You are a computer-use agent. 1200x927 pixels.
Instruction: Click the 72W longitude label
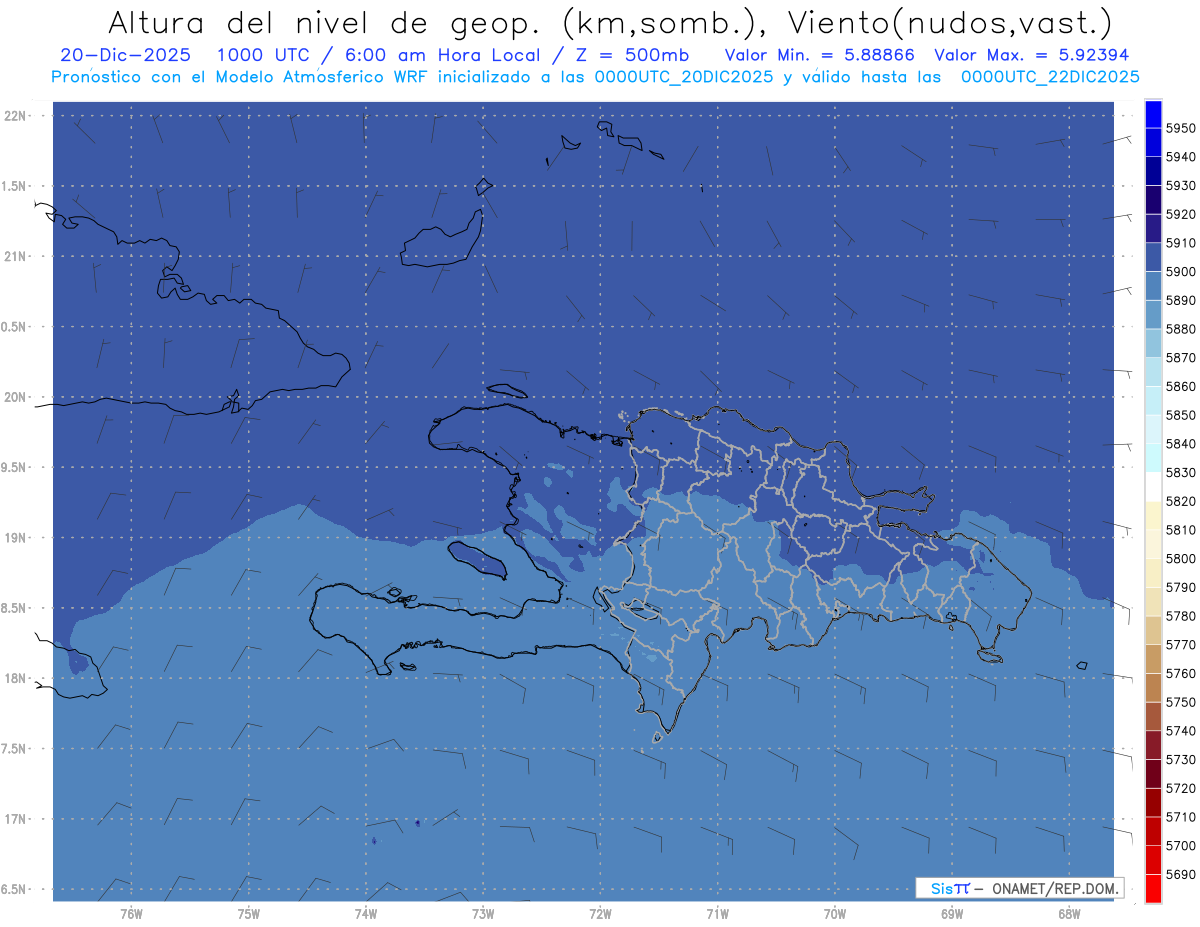[600, 913]
